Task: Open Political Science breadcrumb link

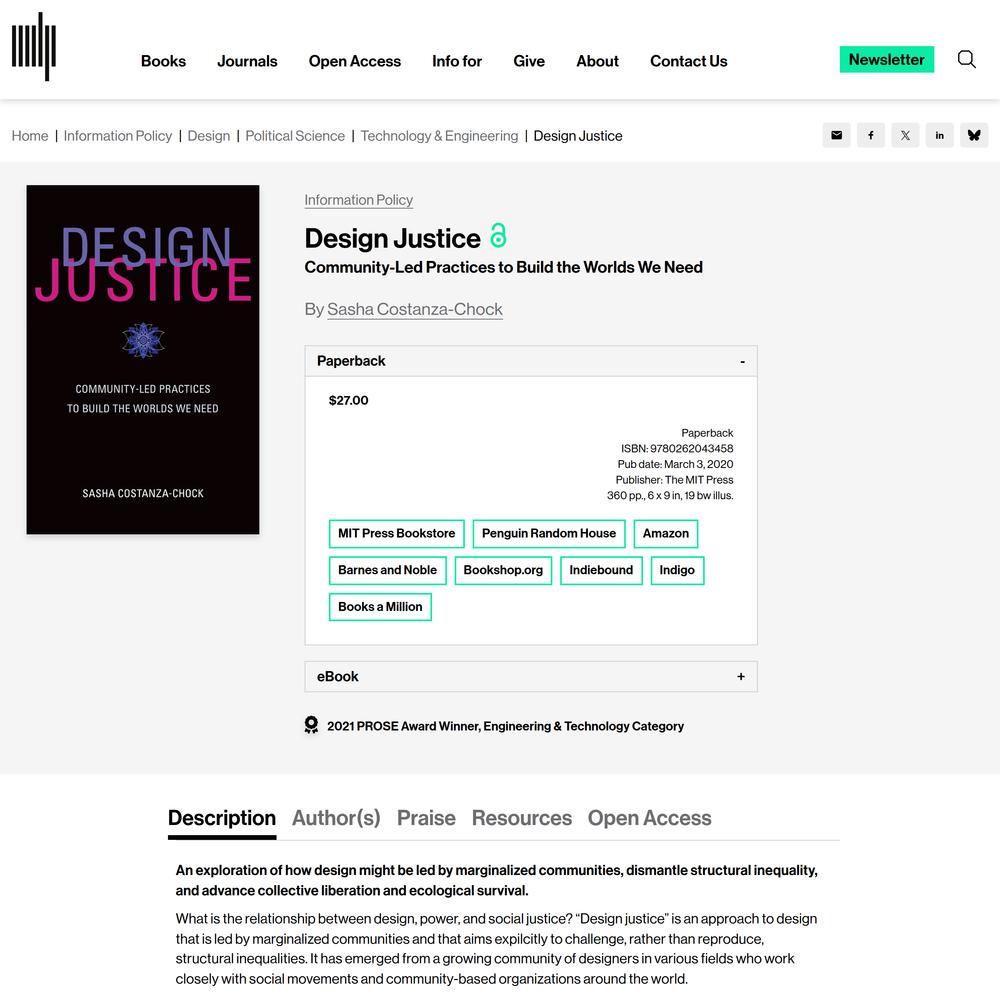Action: pyautogui.click(x=295, y=136)
